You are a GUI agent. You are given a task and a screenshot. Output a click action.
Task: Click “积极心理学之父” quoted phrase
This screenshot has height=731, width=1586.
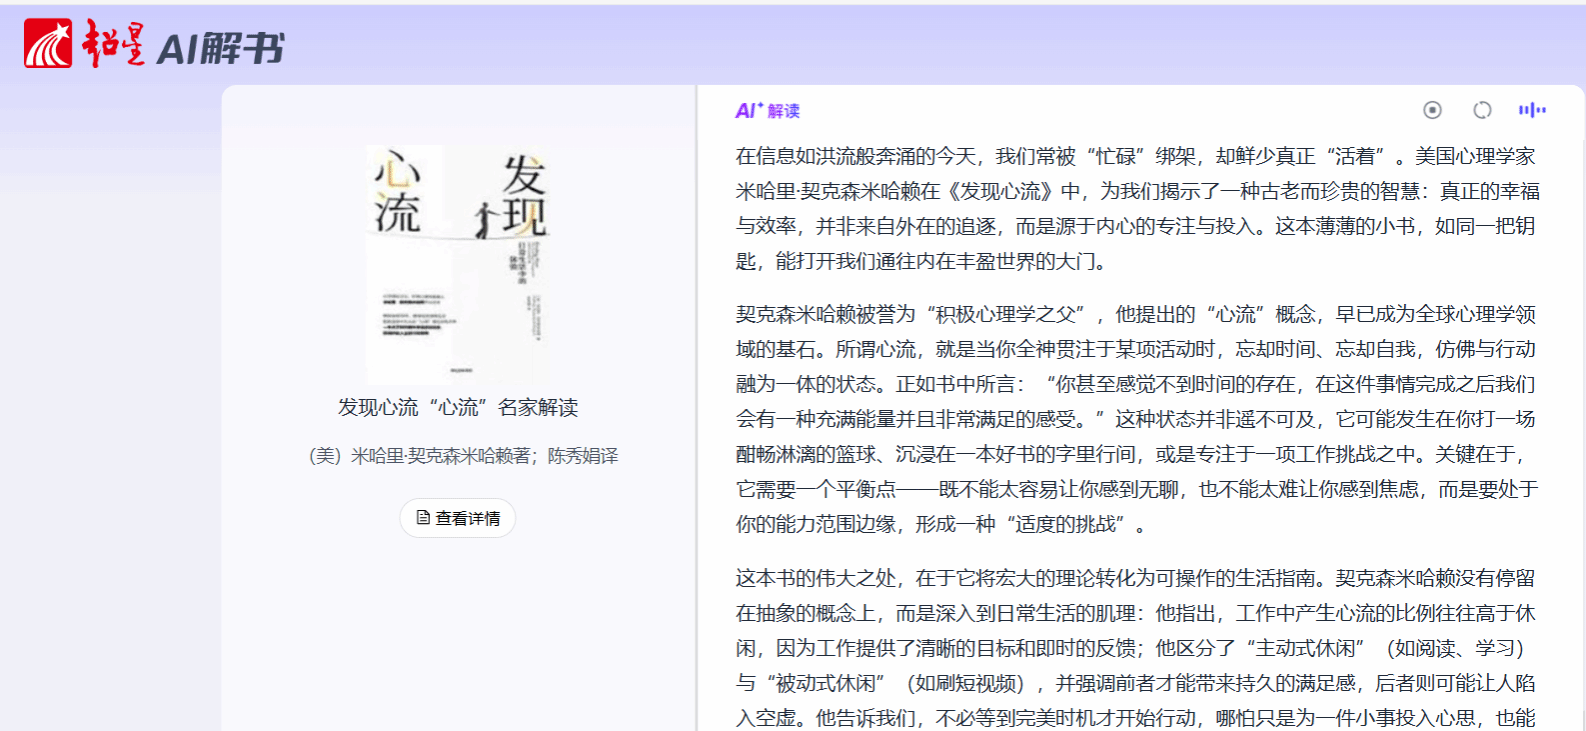(x=1005, y=314)
